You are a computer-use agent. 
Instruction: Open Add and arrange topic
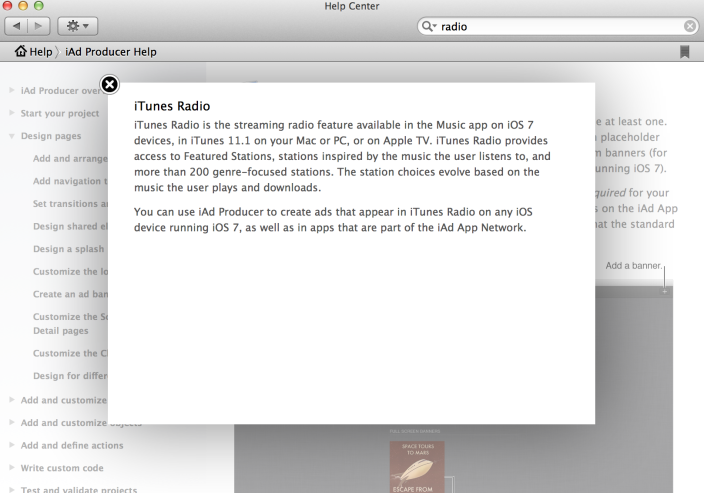[x=70, y=158]
